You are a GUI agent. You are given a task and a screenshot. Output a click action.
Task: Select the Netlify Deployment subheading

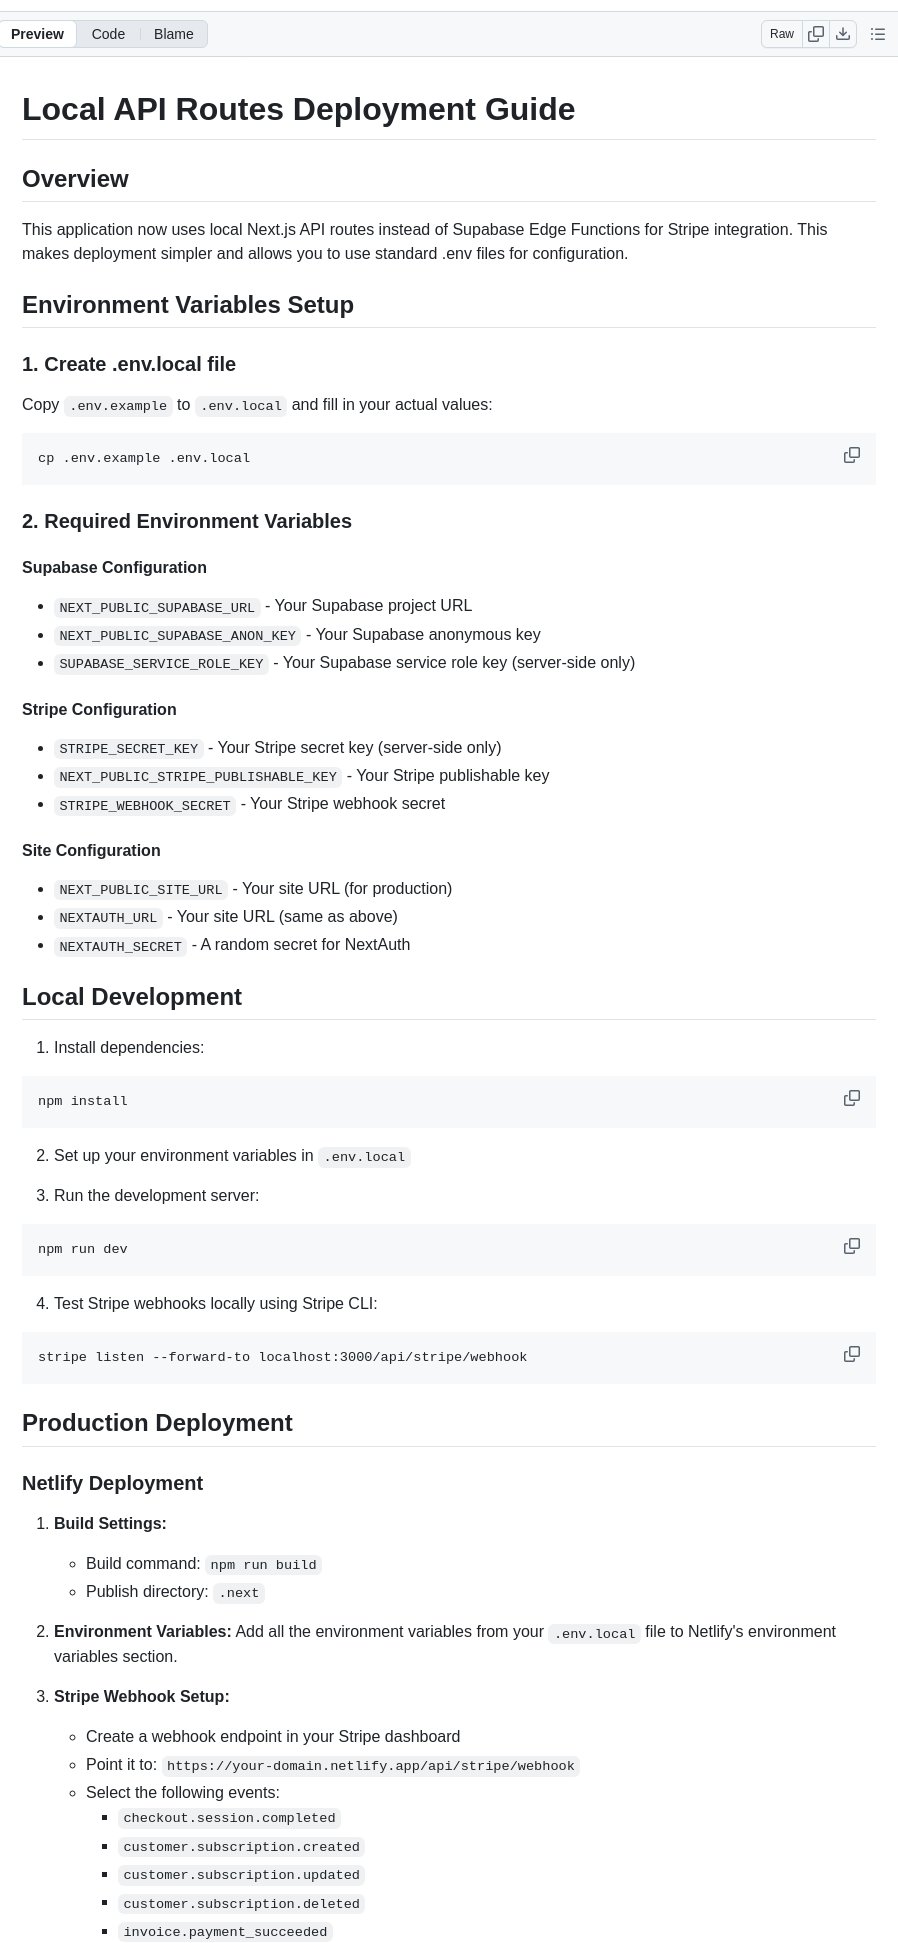[112, 1483]
